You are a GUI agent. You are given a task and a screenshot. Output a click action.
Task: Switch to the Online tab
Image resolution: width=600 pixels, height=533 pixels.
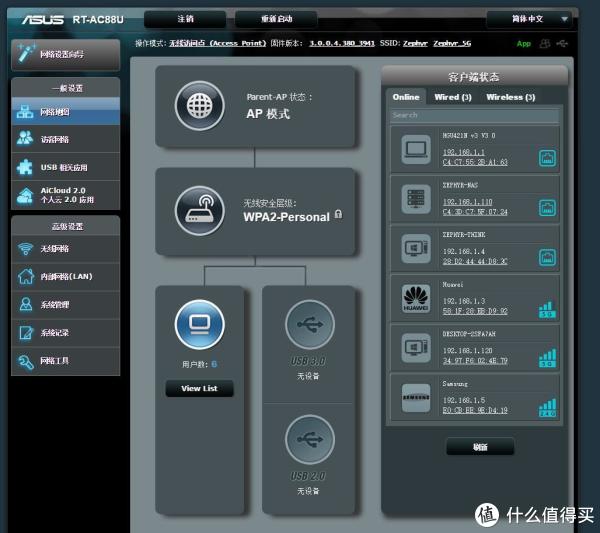pyautogui.click(x=406, y=97)
